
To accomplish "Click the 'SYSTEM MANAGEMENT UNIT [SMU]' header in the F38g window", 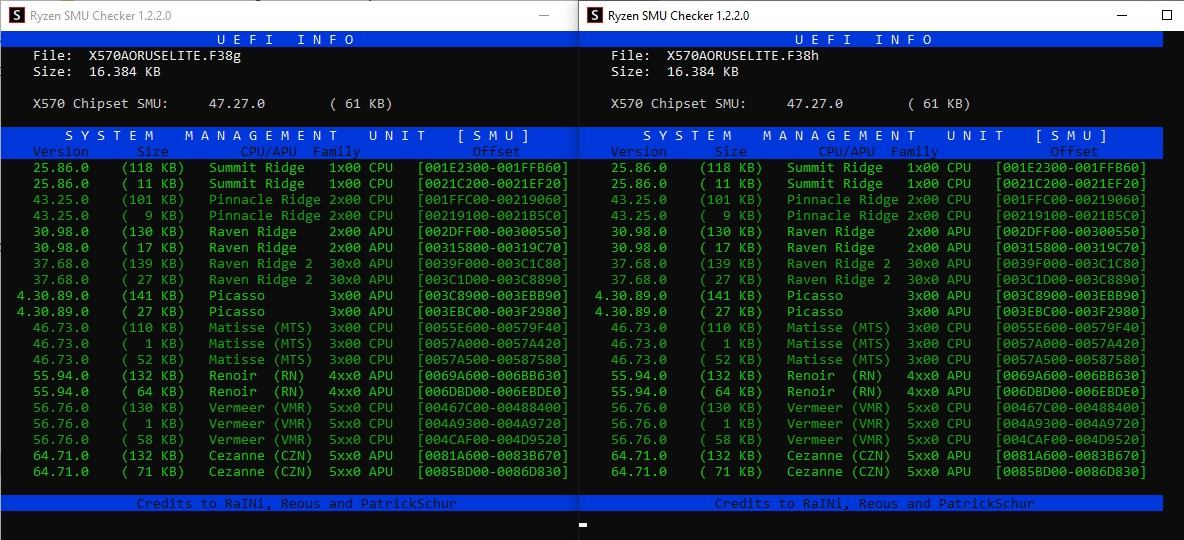I will click(x=298, y=136).
